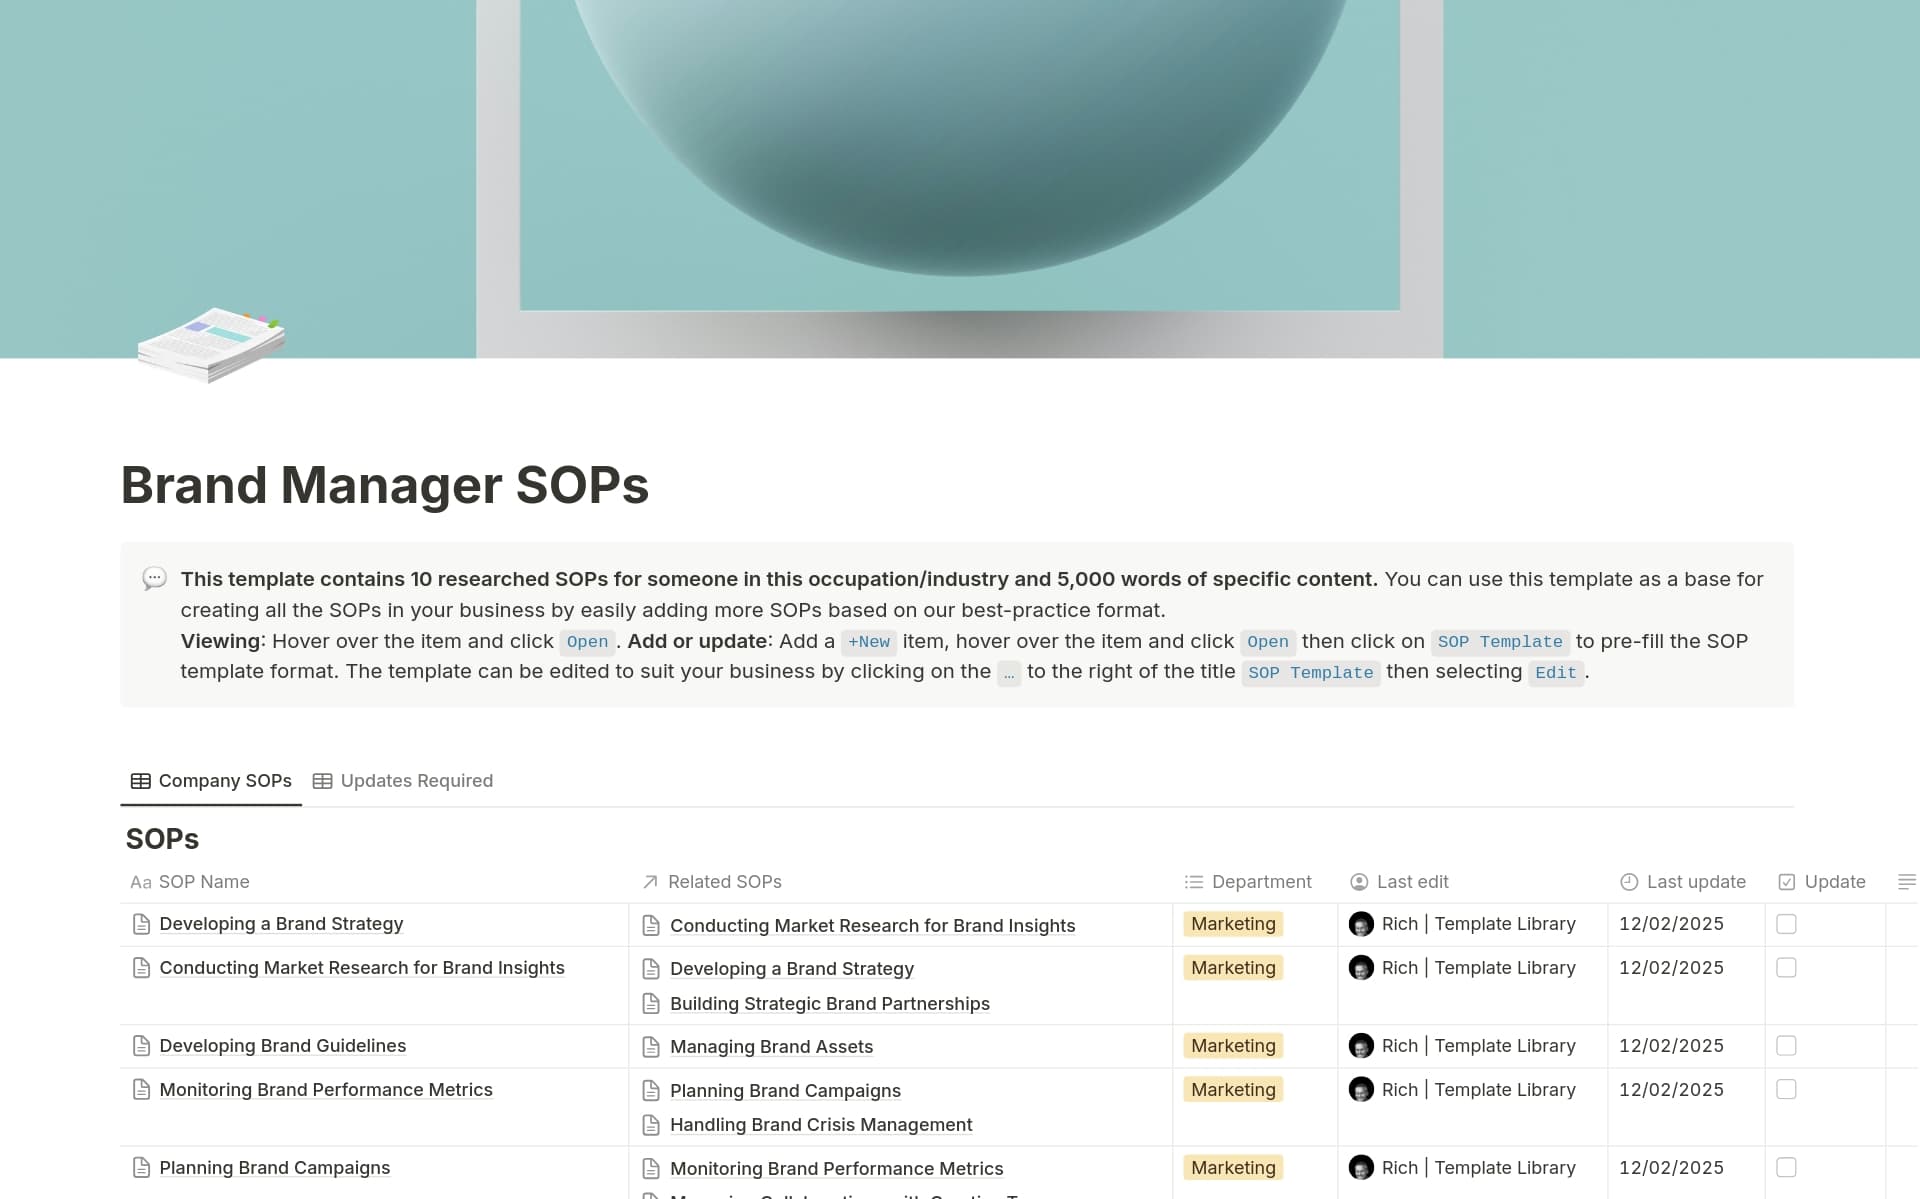Click the speech bubble icon in the callout
The image size is (1920, 1199).
[153, 579]
